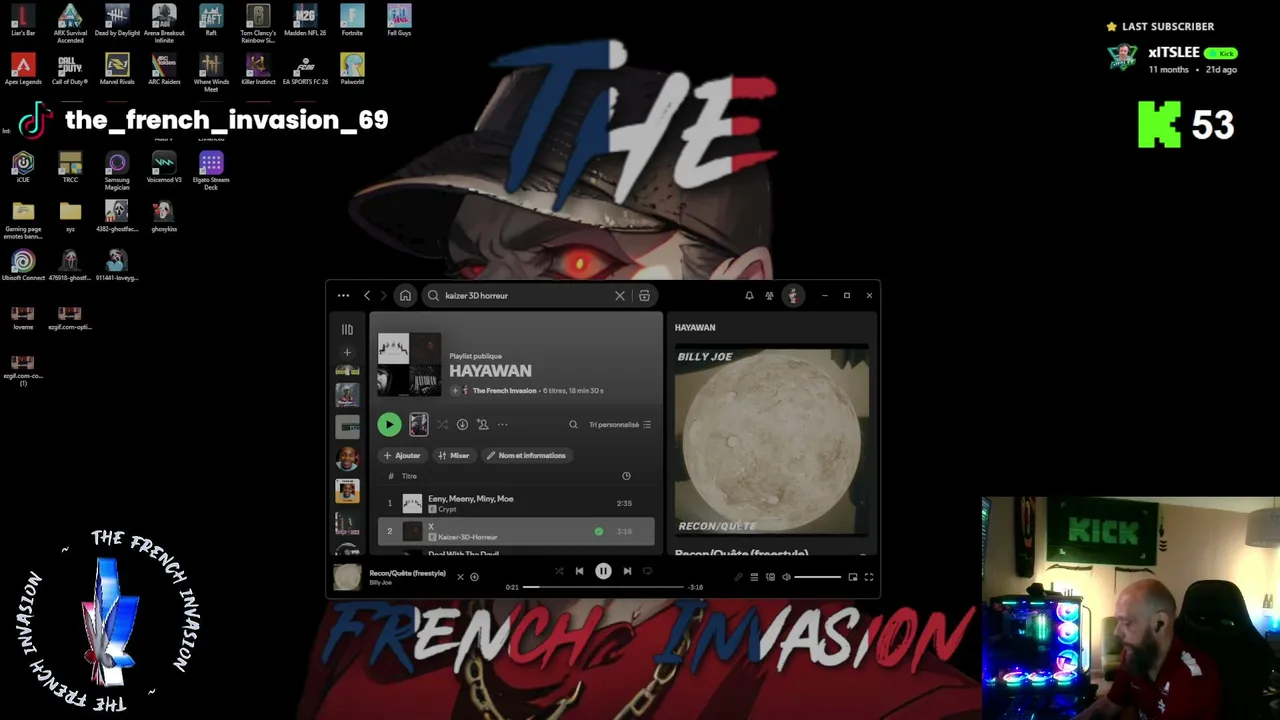Screen dimensions: 1280x720
Task: Click the Ajouter button
Action: [x=402, y=455]
